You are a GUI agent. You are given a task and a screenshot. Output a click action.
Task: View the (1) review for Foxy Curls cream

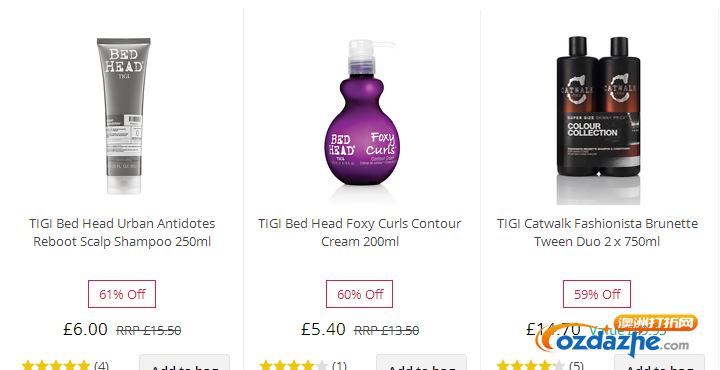pos(339,366)
